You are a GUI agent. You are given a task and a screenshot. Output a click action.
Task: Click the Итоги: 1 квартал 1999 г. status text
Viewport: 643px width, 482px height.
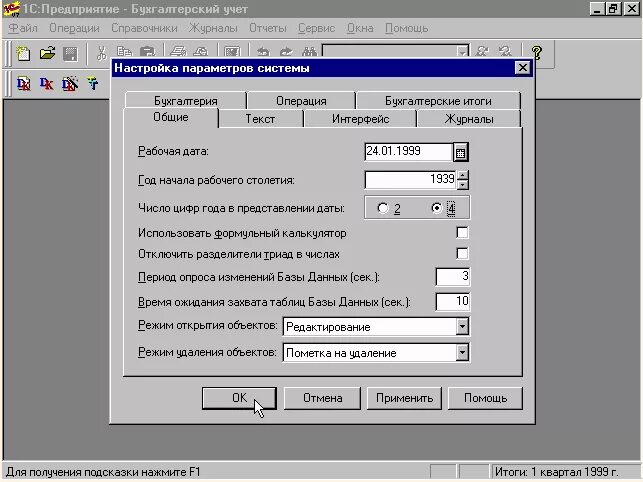click(x=556, y=472)
